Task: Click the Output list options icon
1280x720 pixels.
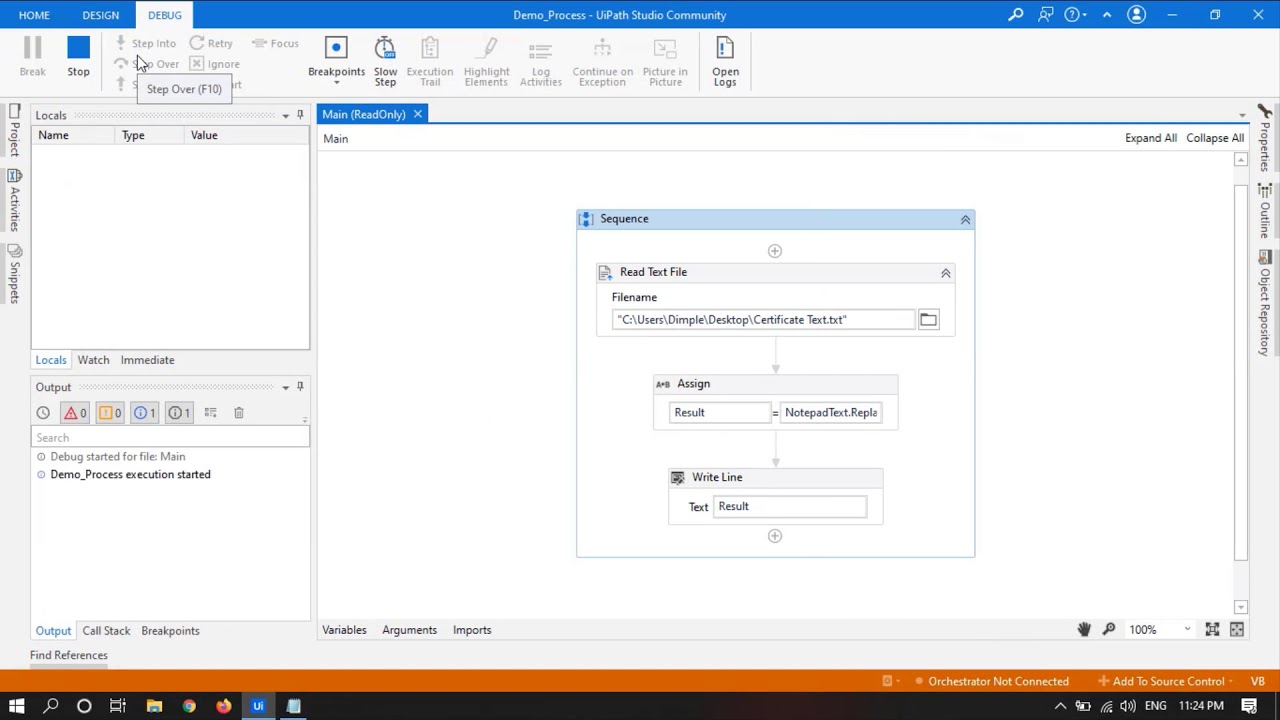Action: click(x=210, y=412)
